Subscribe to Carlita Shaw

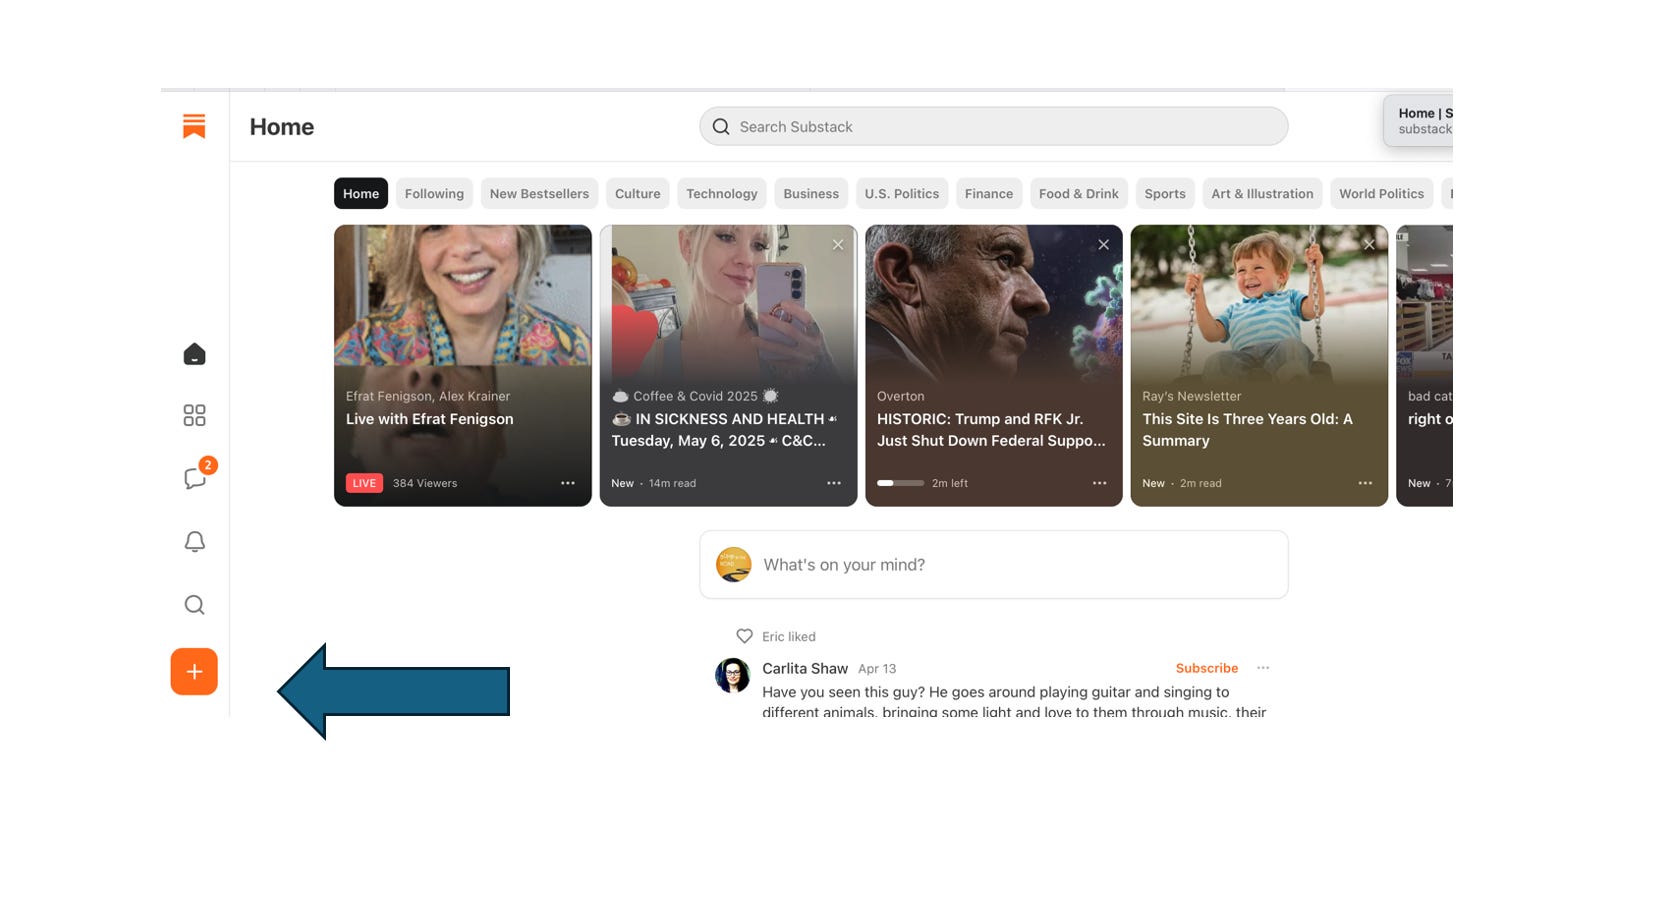click(1207, 668)
